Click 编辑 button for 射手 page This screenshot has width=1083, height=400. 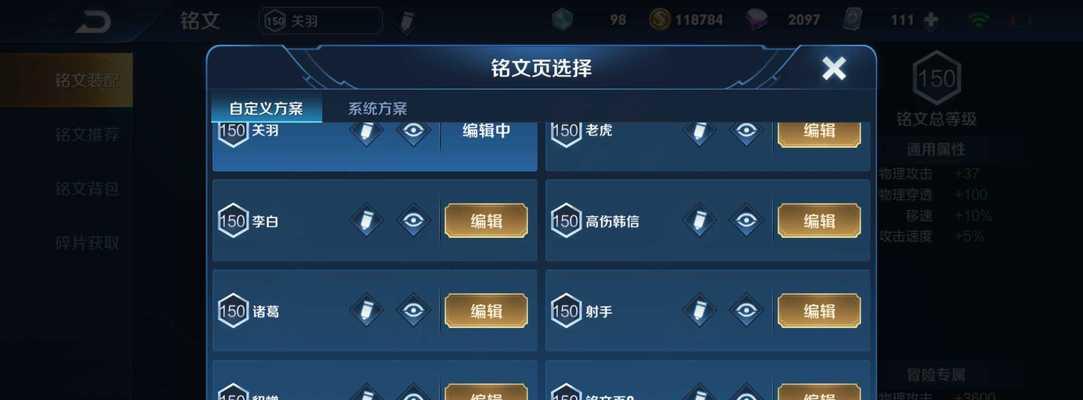pos(819,311)
